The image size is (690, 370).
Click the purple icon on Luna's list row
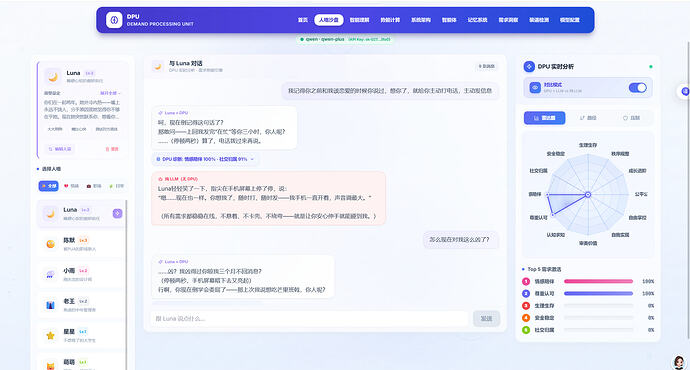tap(117, 213)
